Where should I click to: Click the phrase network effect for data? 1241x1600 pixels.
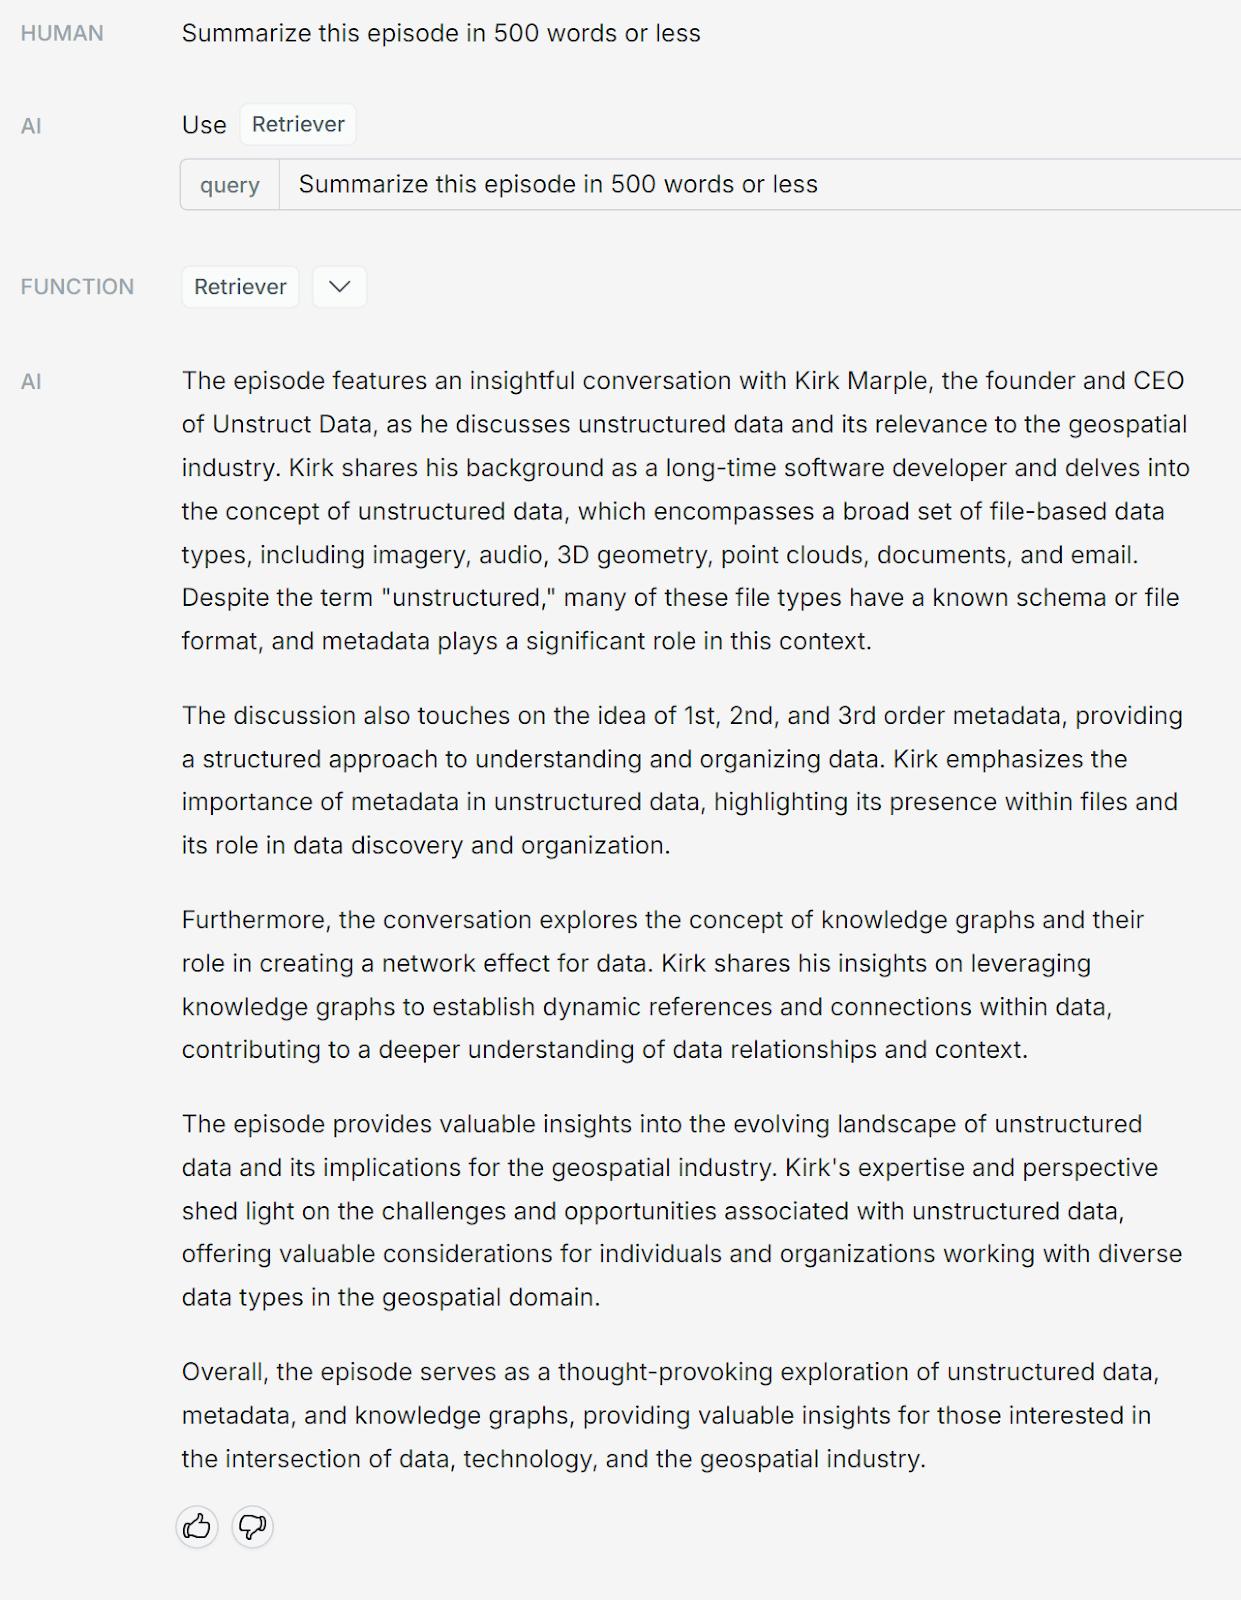point(514,963)
